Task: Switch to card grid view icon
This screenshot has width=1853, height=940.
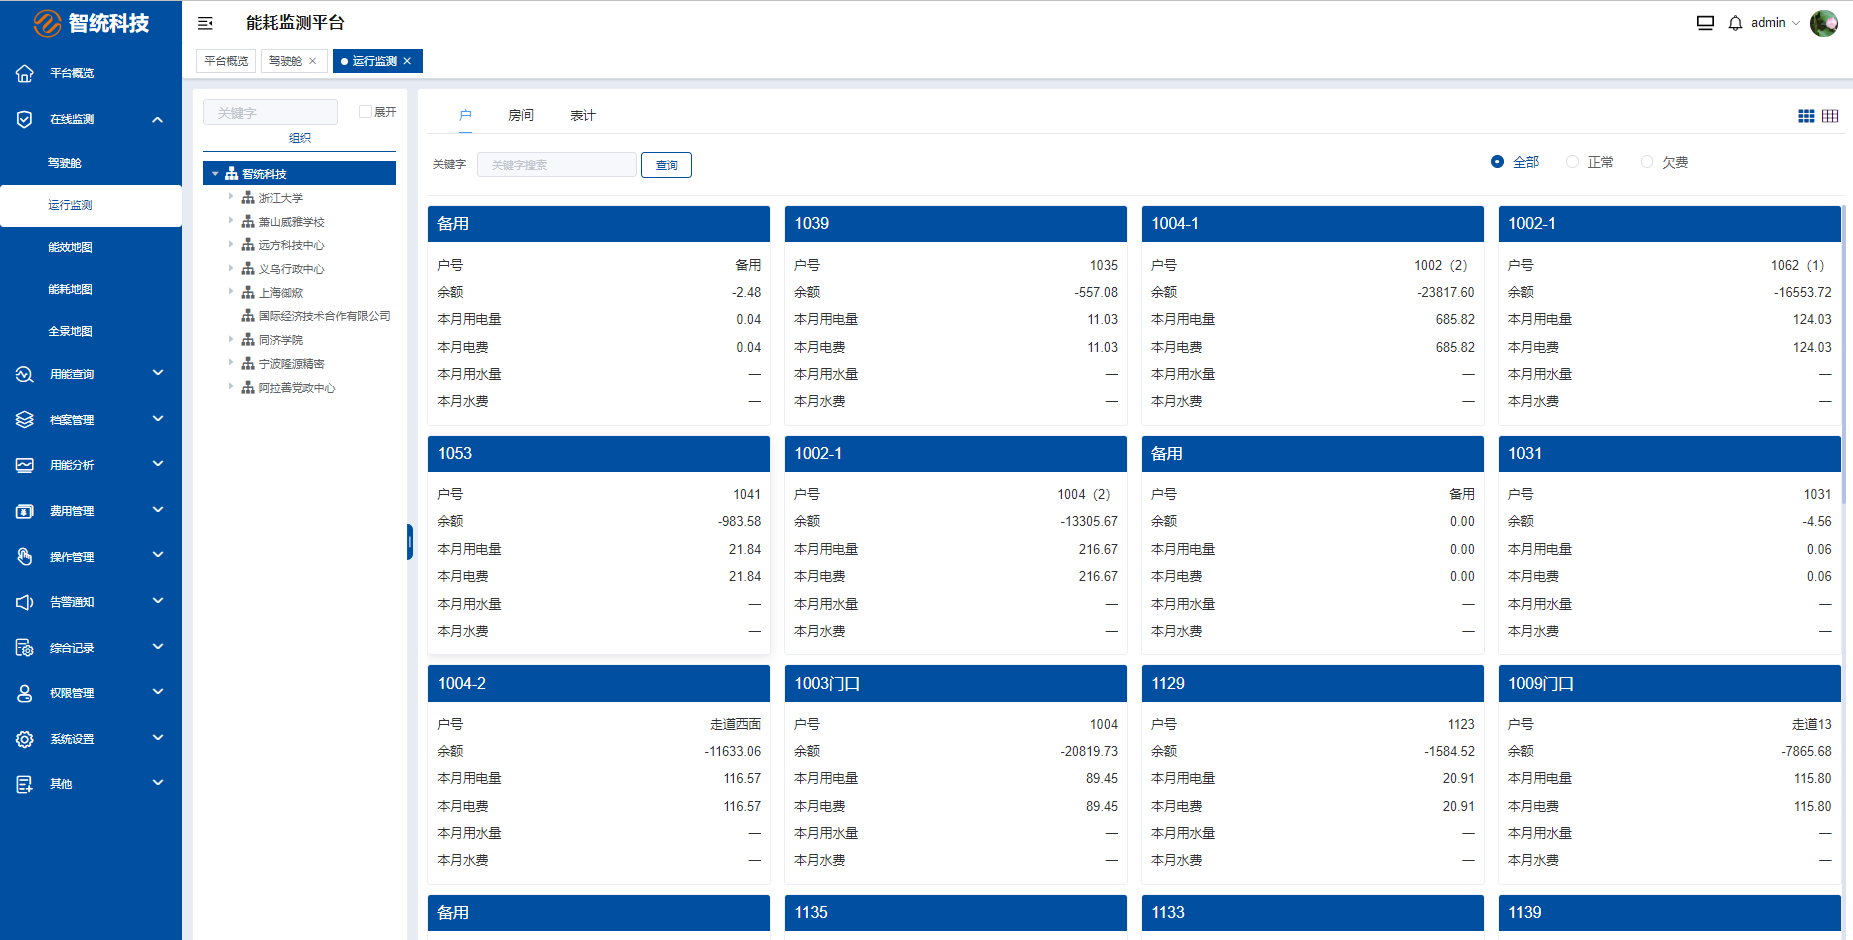Action: [x=1806, y=116]
